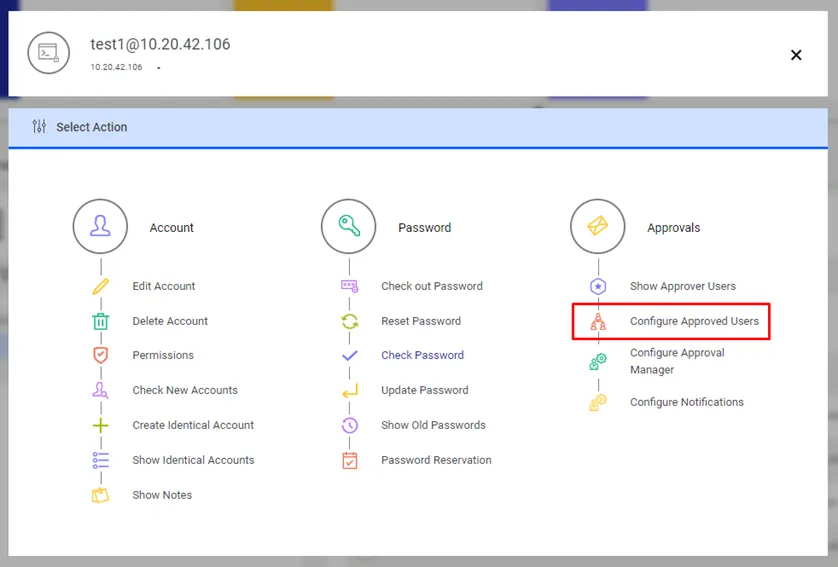
Task: Click the pencil icon for Edit Account
Action: coord(100,286)
